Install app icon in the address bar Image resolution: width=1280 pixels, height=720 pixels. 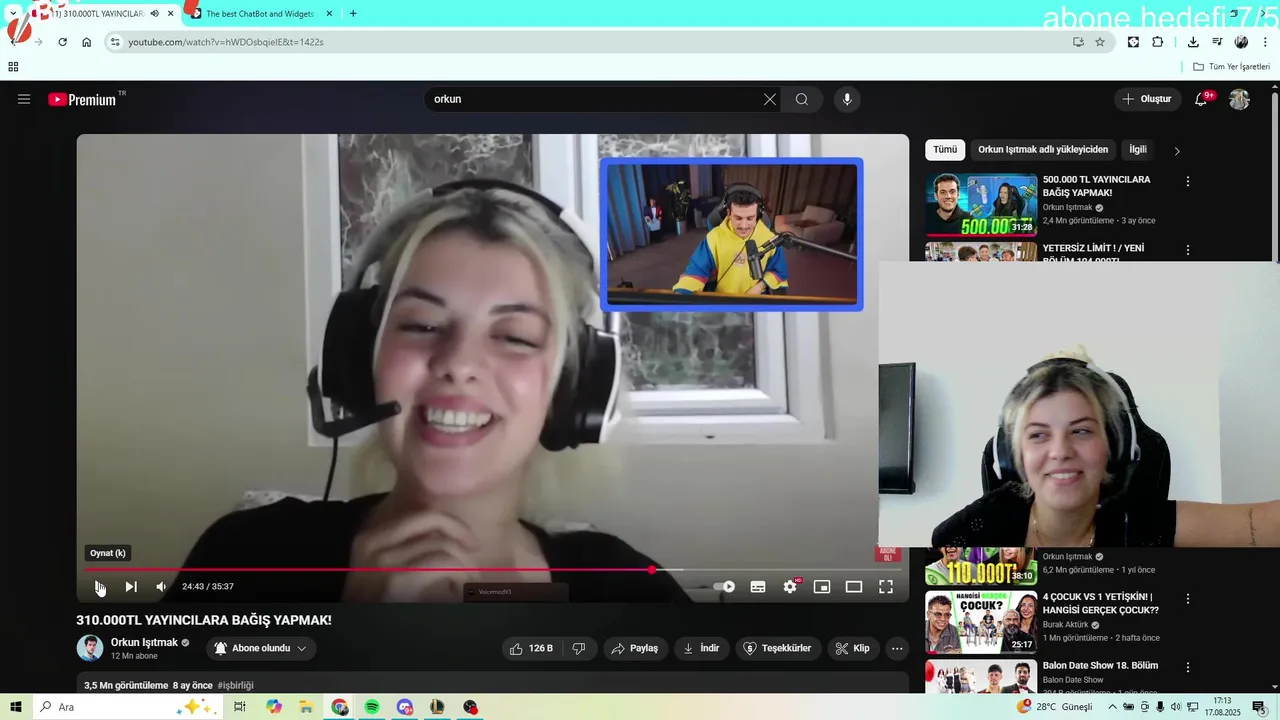[1078, 42]
